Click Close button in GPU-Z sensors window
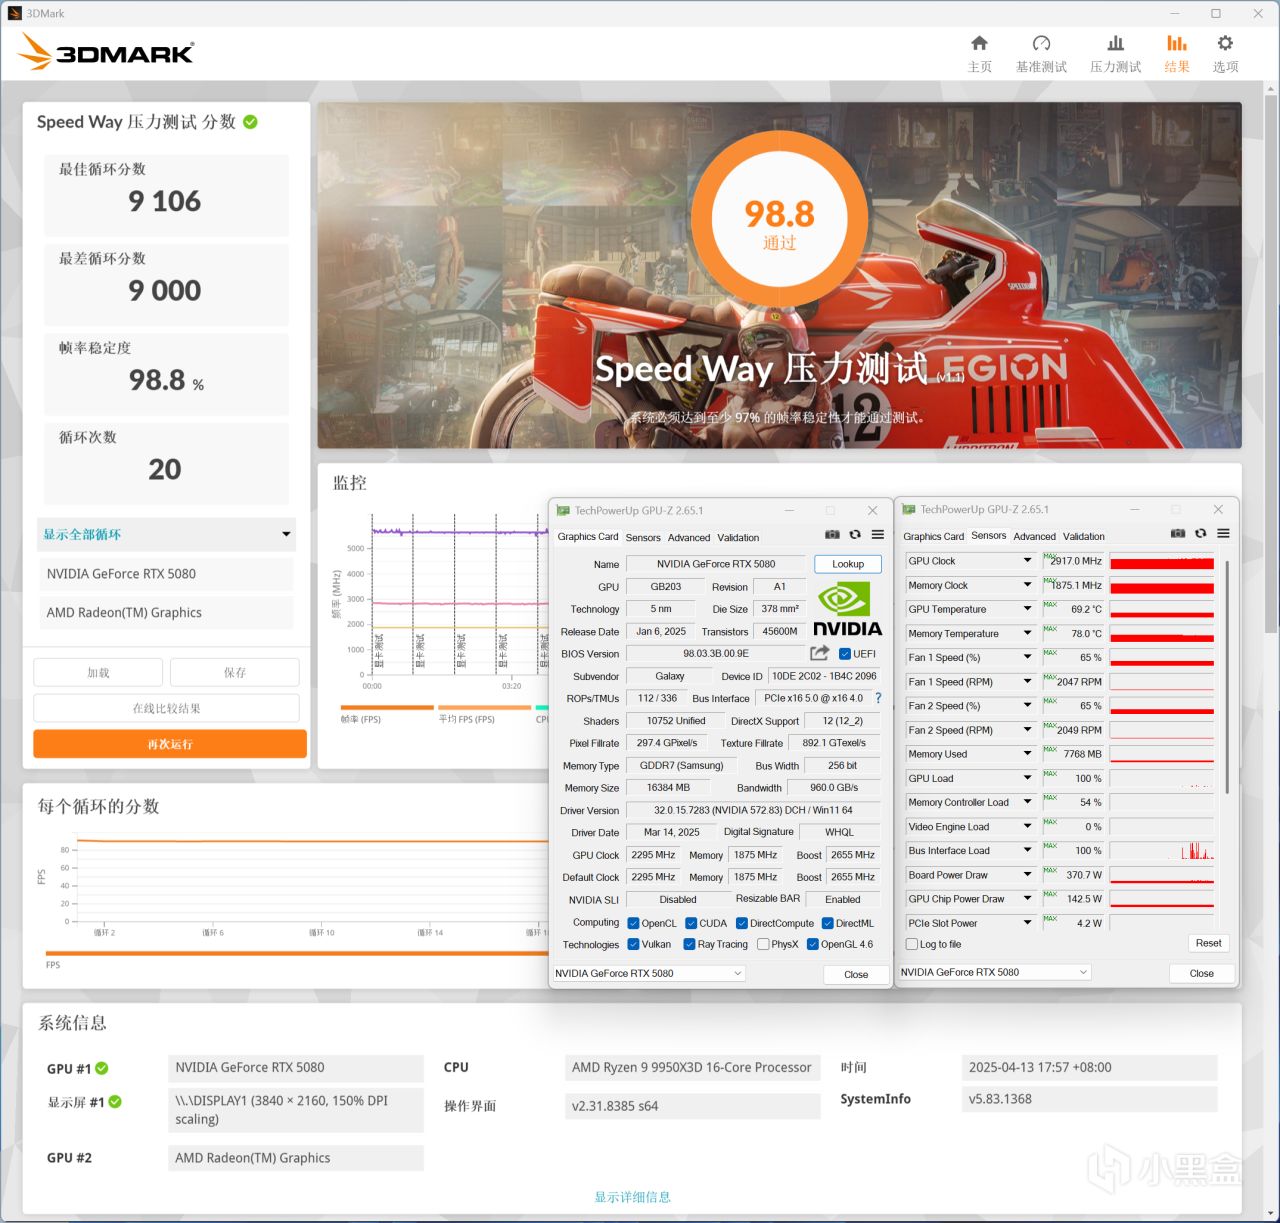Screen dimensions: 1280x1223 (x=1202, y=973)
